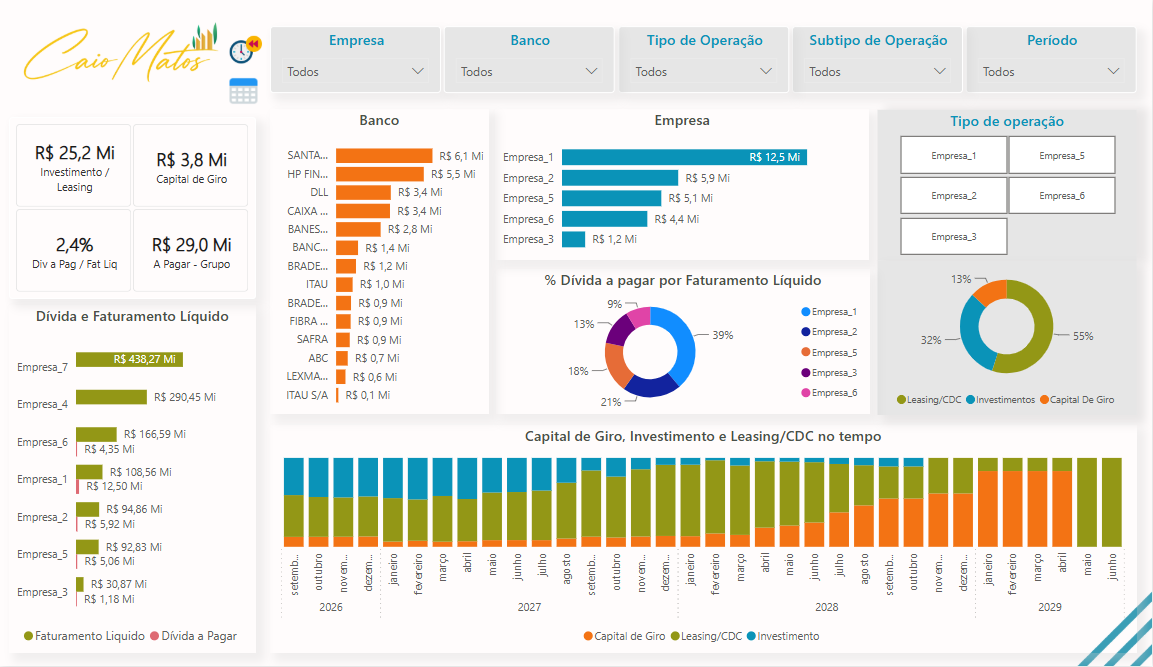
Task: Click the A Pagar - Grupo R$ 29,0 Mi card
Action: click(191, 251)
